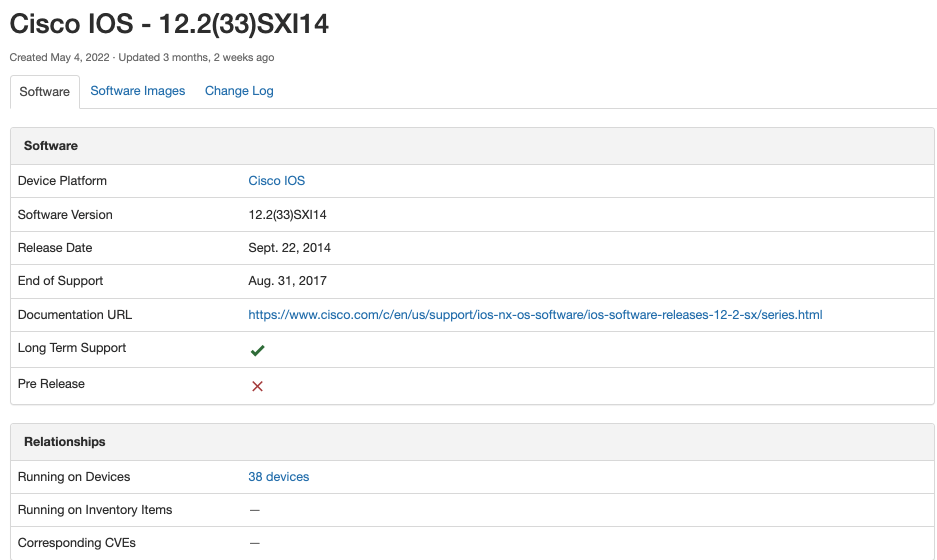Open the Change Log tab
This screenshot has width=937, height=560.
[239, 91]
